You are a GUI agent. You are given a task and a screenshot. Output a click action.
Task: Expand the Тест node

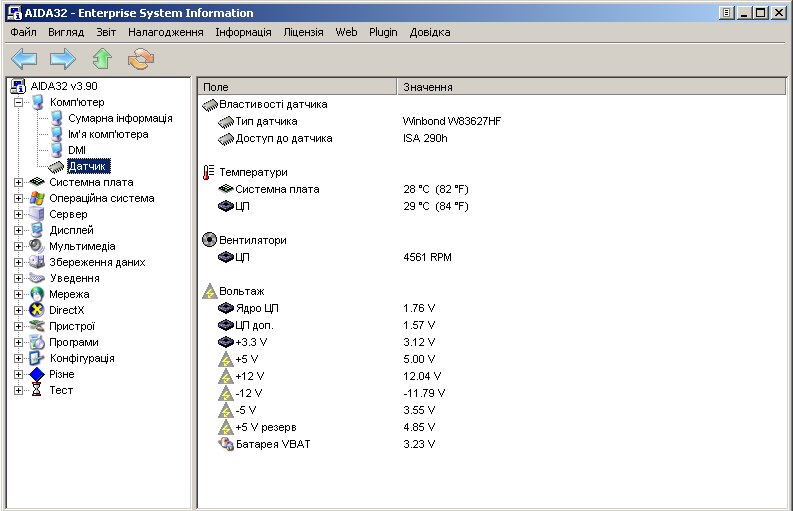click(19, 390)
